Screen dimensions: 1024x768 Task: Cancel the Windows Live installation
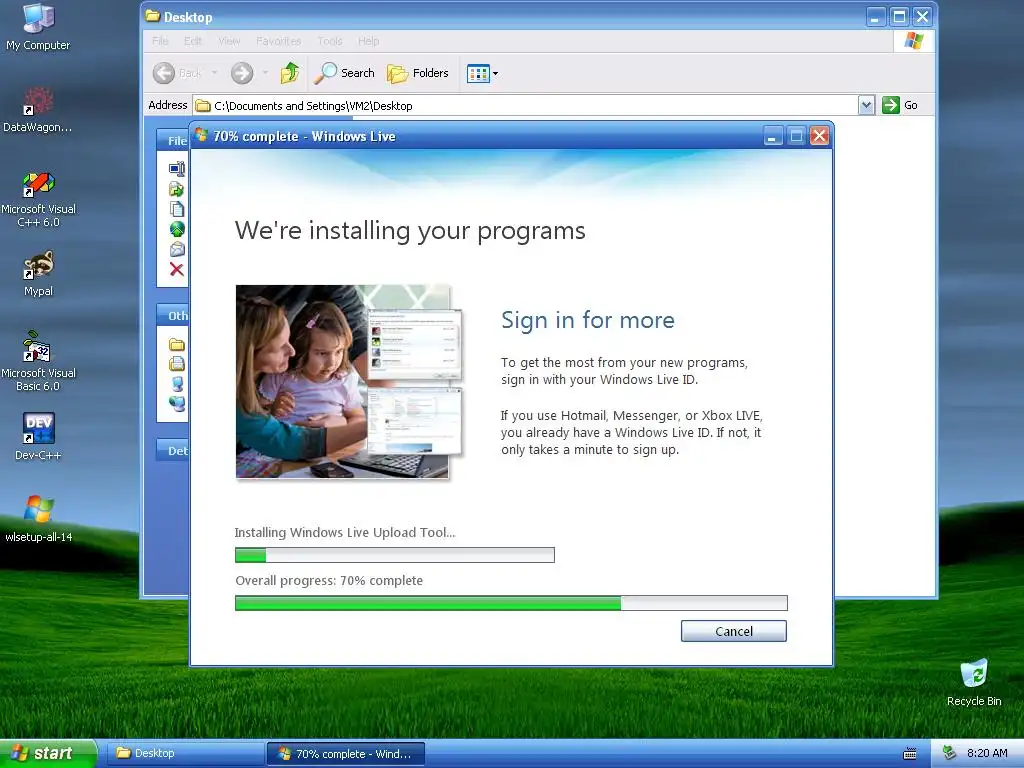point(733,631)
